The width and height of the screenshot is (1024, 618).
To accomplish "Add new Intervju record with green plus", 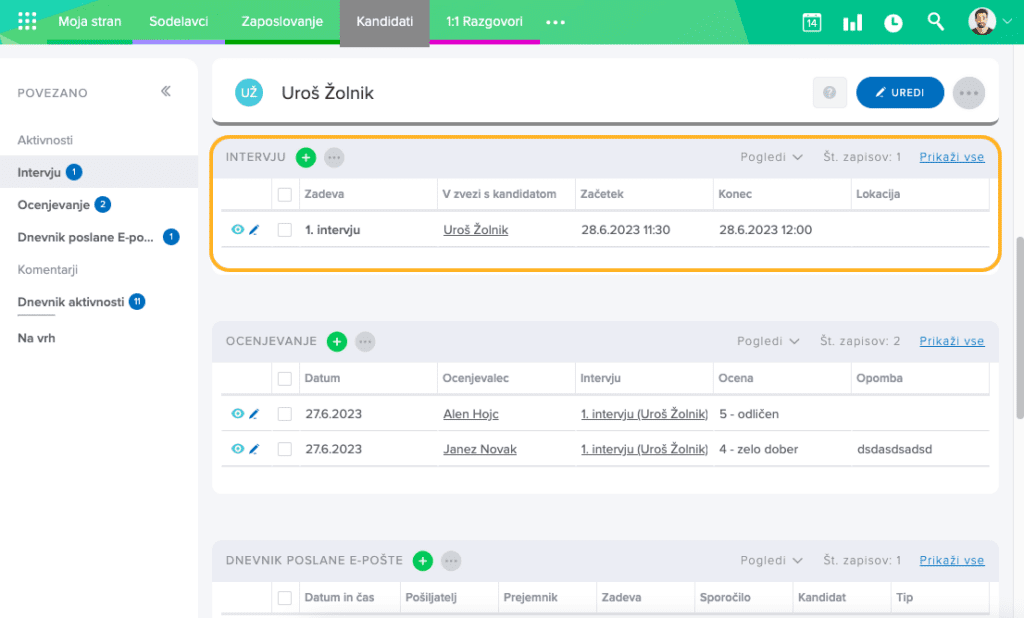I will 306,157.
